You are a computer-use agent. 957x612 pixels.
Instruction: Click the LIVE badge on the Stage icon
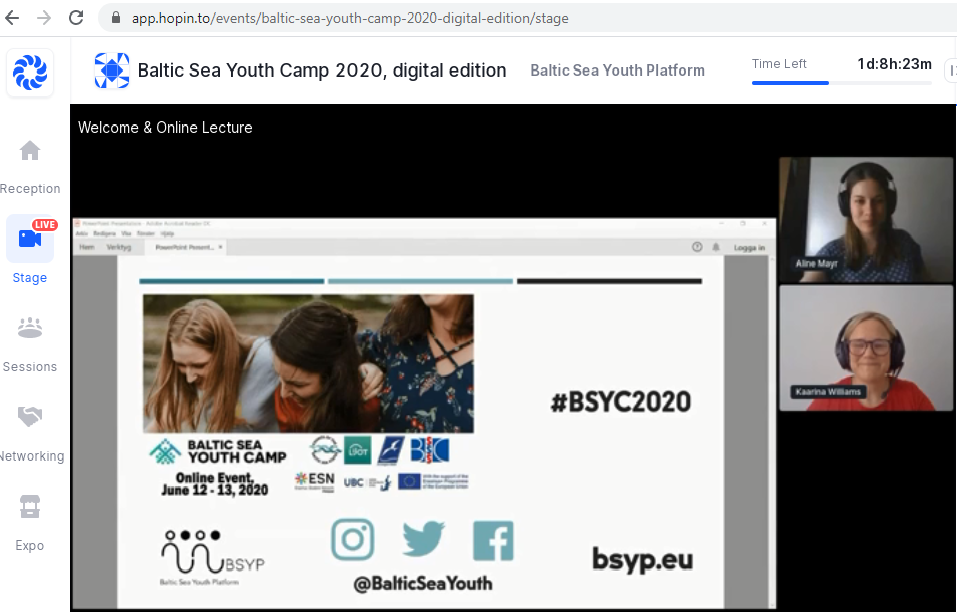pos(45,225)
